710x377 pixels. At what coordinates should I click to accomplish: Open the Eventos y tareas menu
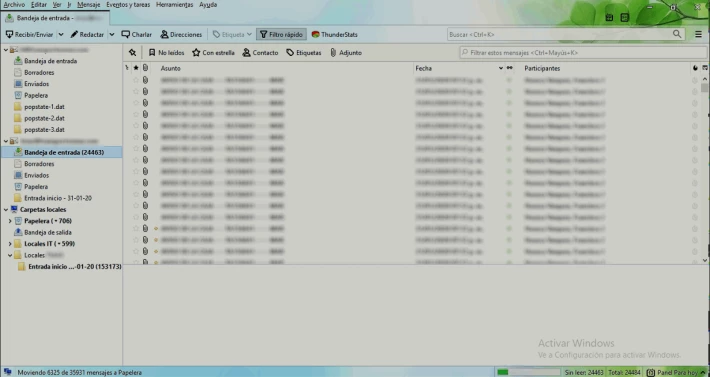(x=128, y=5)
